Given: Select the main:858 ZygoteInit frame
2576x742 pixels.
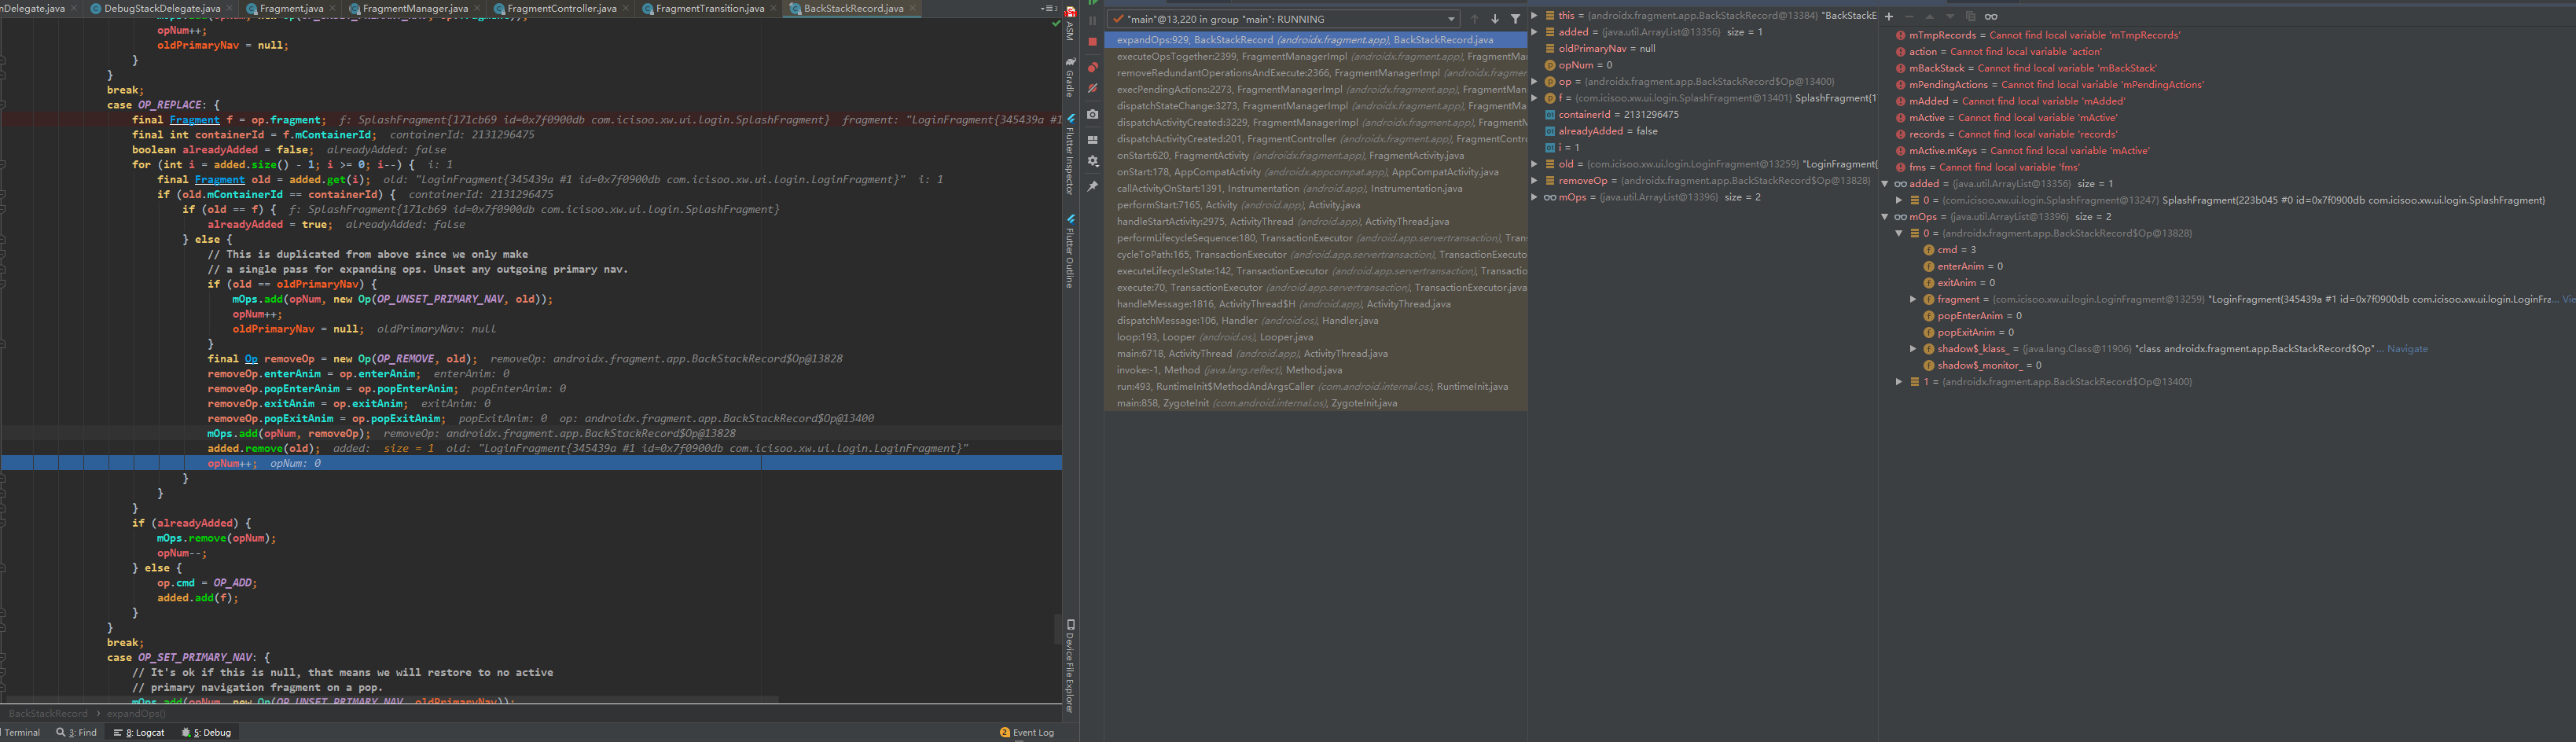Looking at the screenshot, I should click(1316, 403).
